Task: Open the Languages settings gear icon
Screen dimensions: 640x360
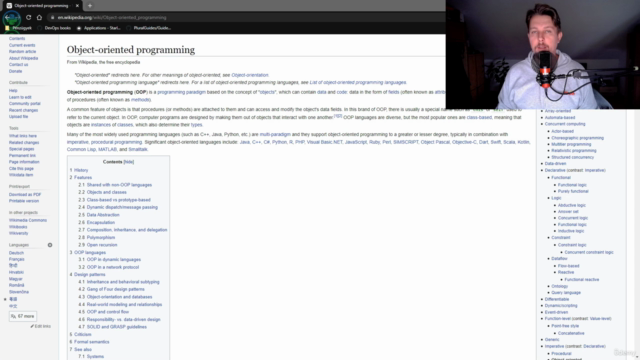Action: coord(50,245)
